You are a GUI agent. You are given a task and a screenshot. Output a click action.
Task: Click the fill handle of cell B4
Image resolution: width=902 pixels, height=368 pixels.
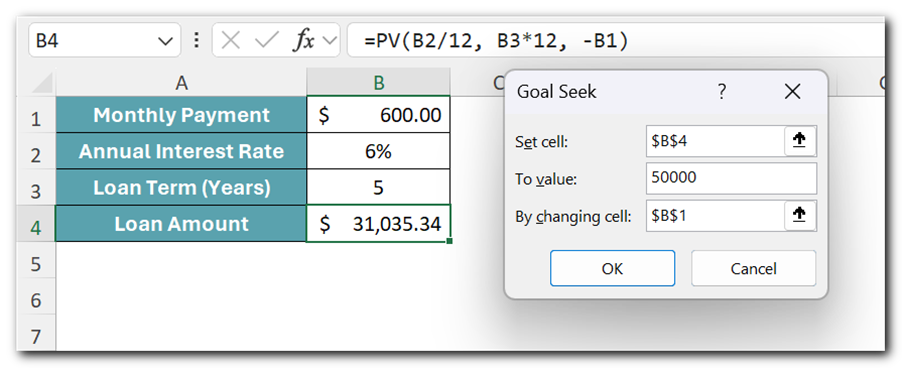(x=449, y=241)
